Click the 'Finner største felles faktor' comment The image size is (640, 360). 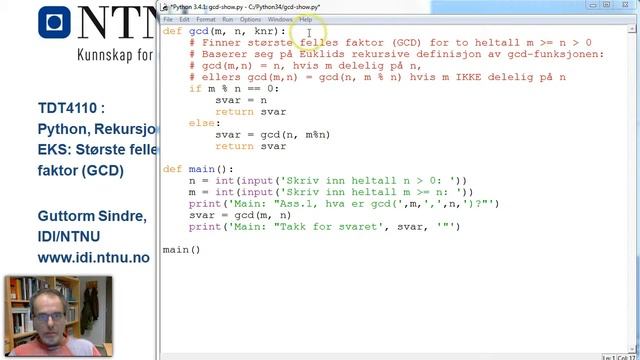point(390,42)
